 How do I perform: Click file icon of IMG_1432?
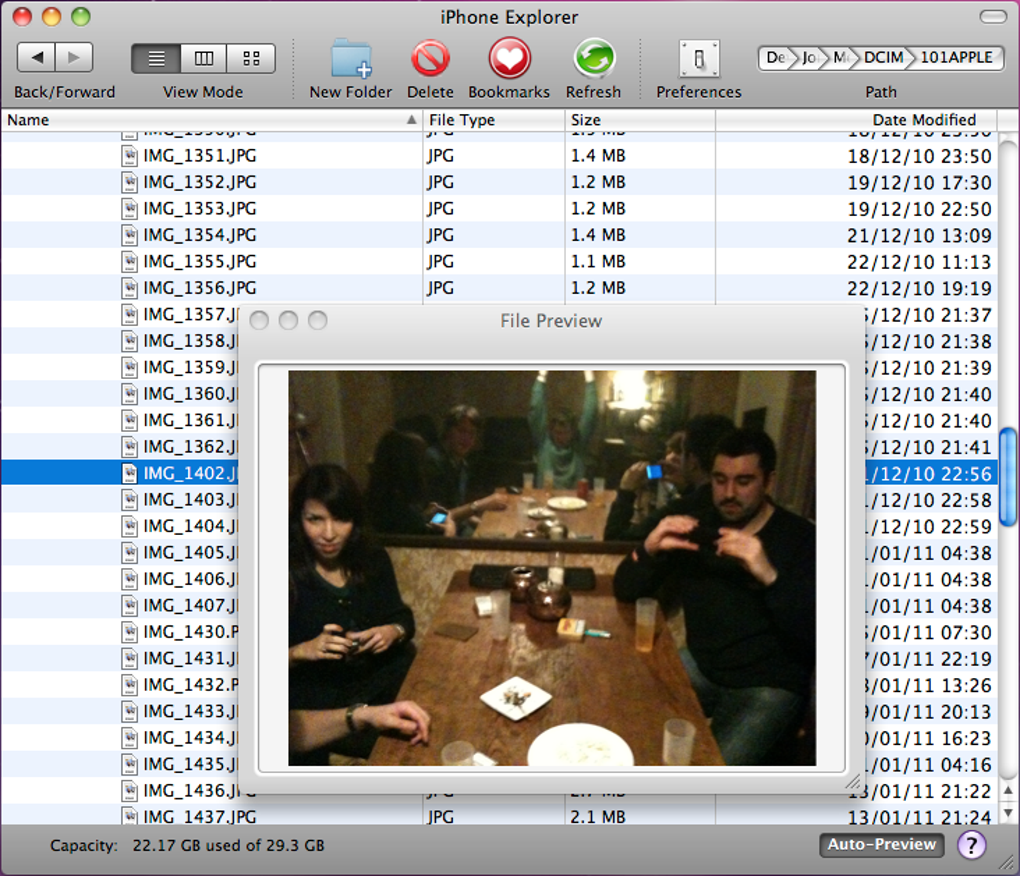tap(130, 685)
